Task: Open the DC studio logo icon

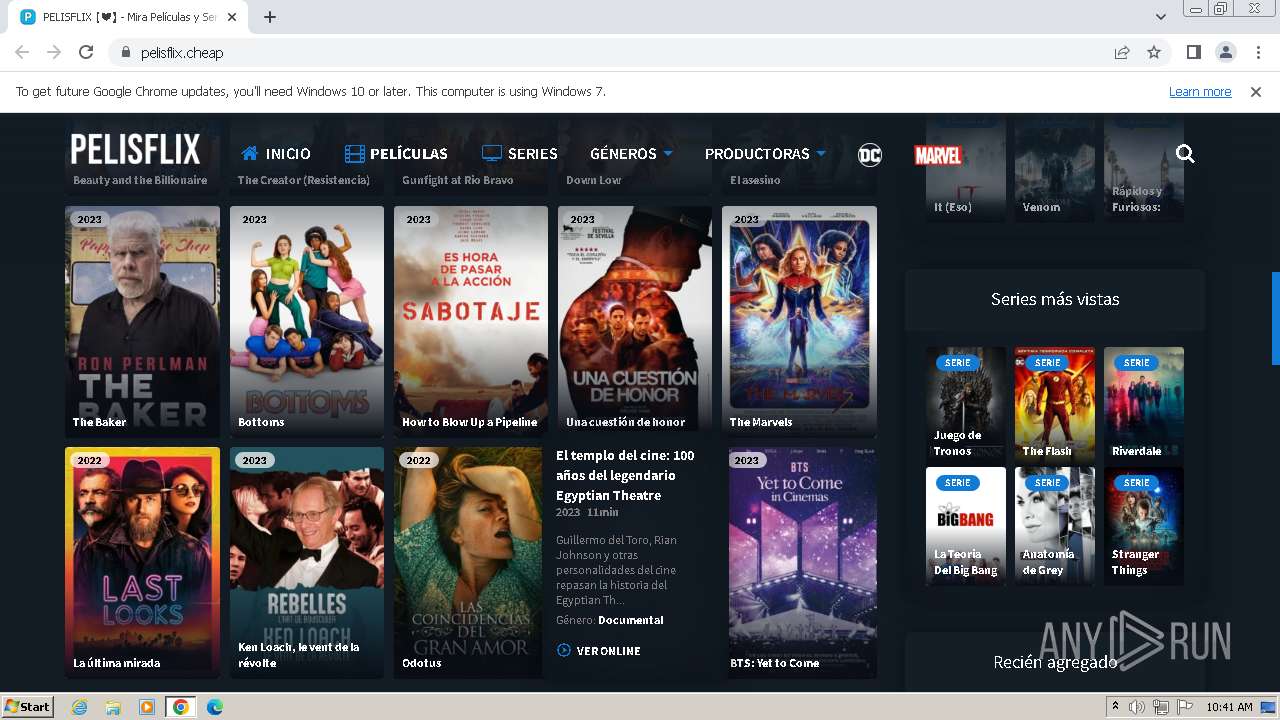Action: 870,154
